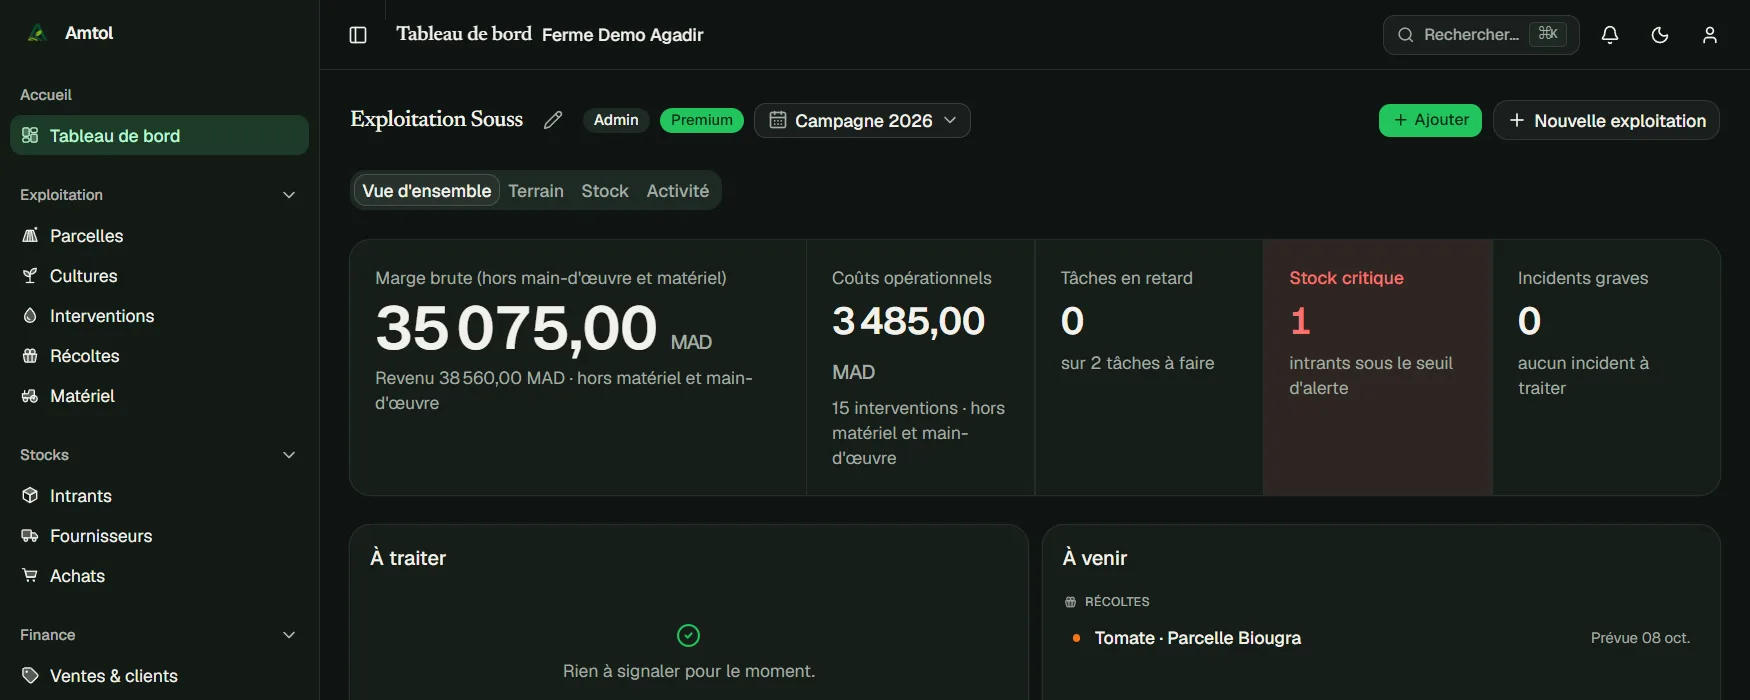This screenshot has width=1750, height=700.
Task: Collapse the Stocks sidebar group
Action: (289, 455)
